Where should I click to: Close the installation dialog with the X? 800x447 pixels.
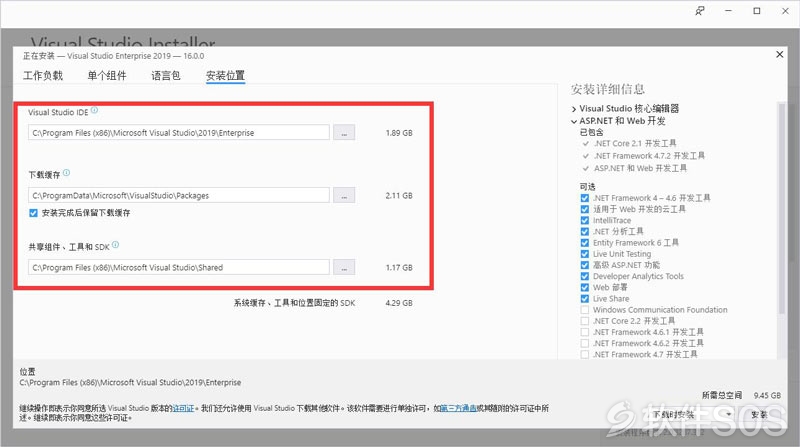pos(780,54)
